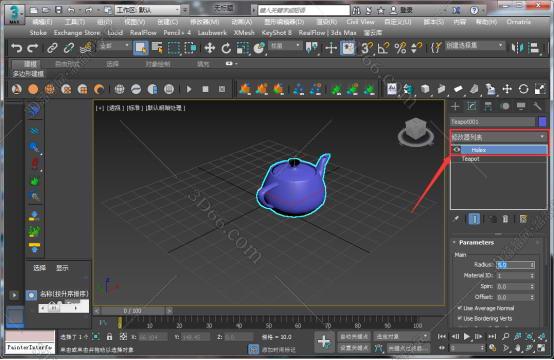
Task: Open the Civil View menu
Action: point(360,22)
